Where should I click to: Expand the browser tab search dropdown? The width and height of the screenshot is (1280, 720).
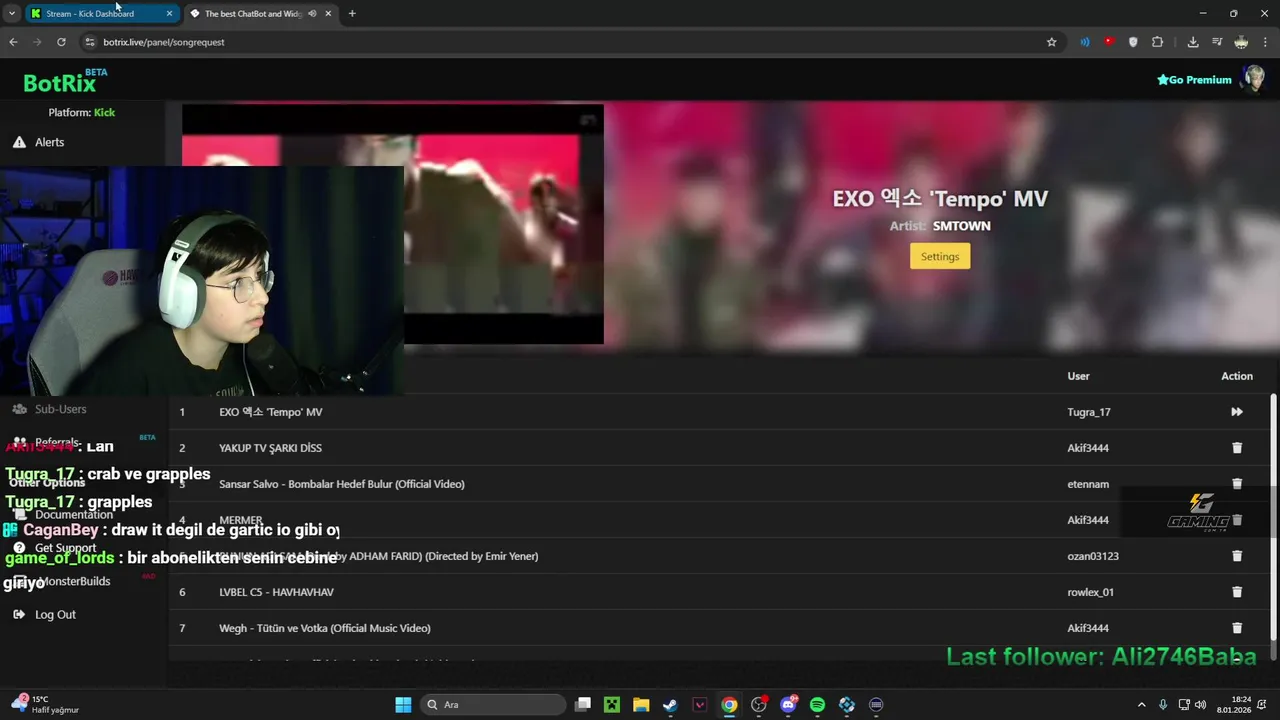11,14
